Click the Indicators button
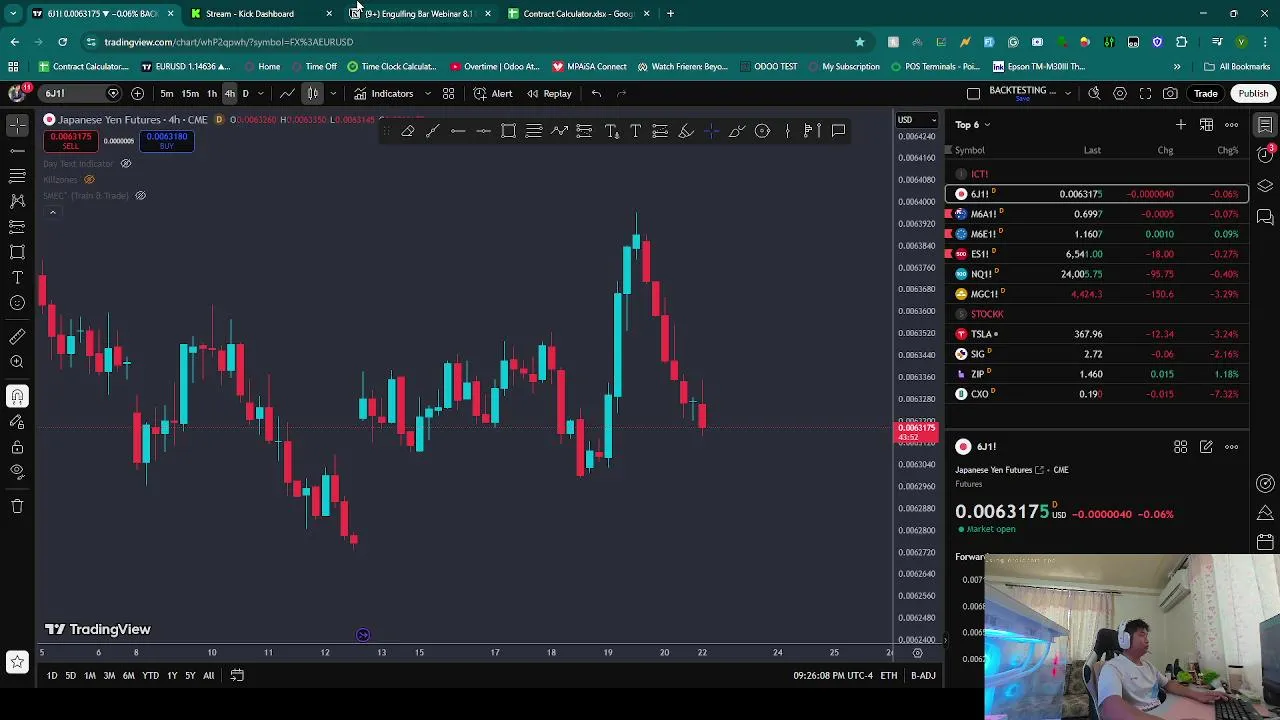 point(383,93)
